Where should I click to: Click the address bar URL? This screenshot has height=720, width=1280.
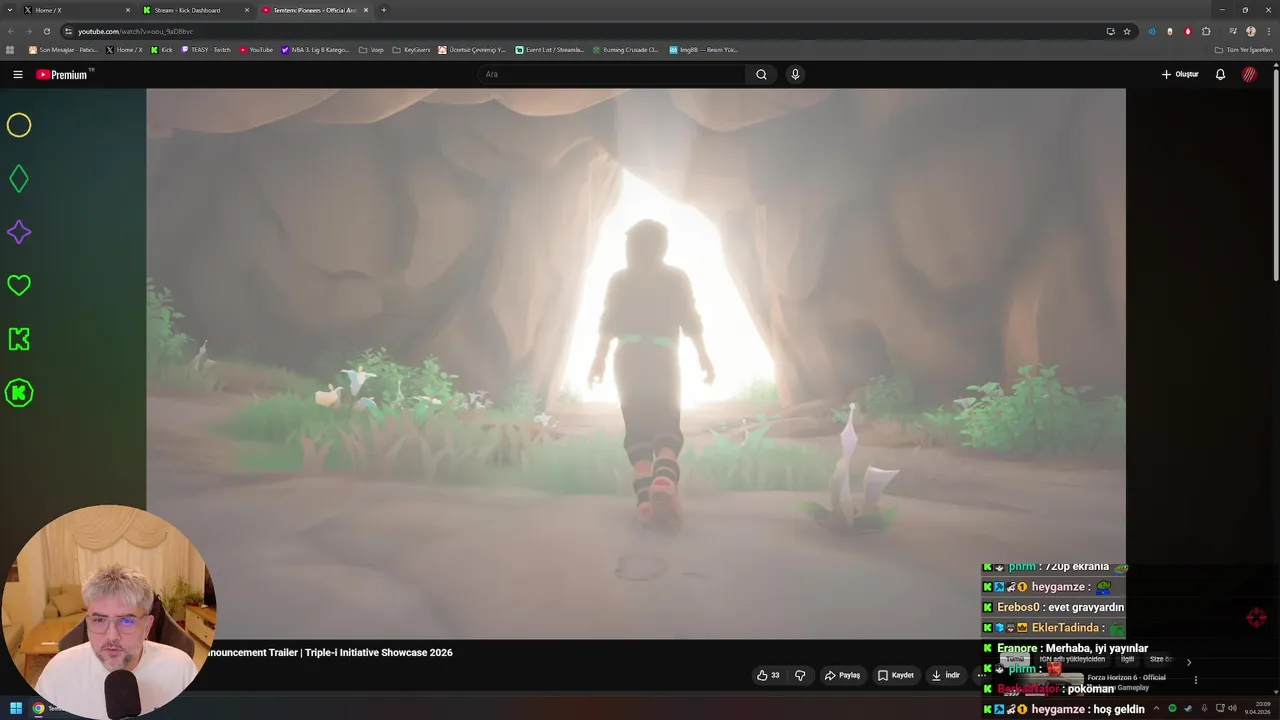coord(135,31)
